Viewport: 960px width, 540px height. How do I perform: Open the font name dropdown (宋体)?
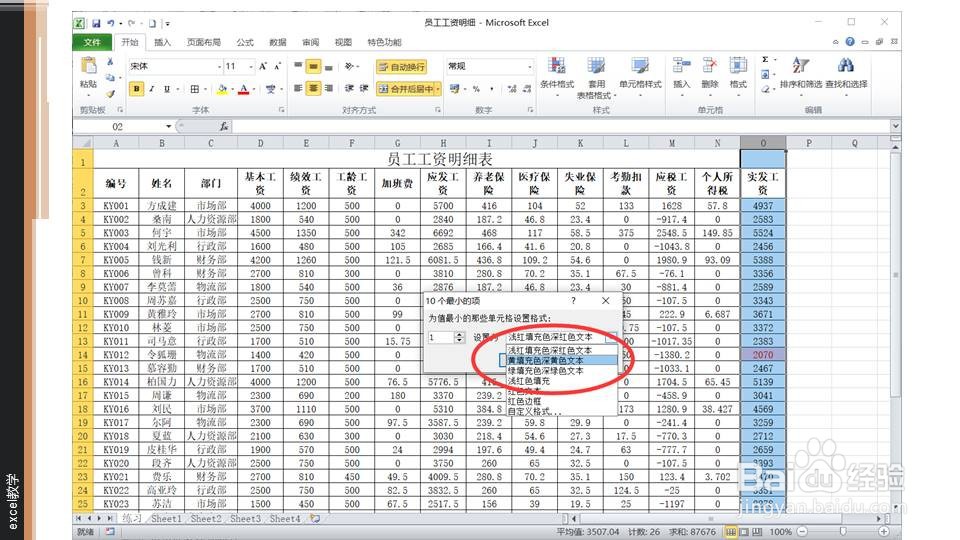tap(219, 66)
